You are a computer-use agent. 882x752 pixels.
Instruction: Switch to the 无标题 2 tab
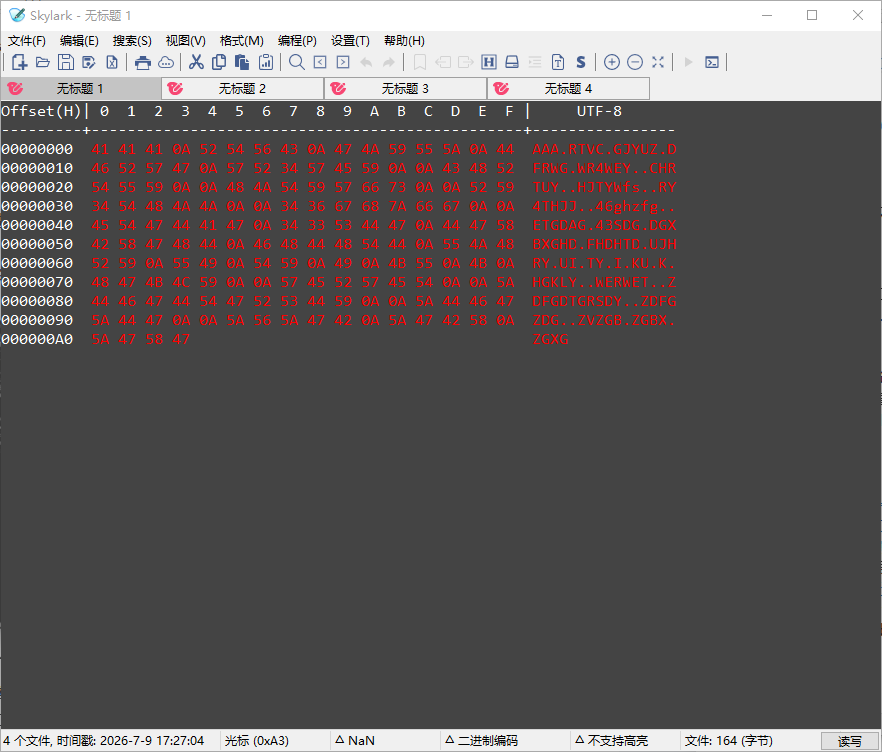242,88
